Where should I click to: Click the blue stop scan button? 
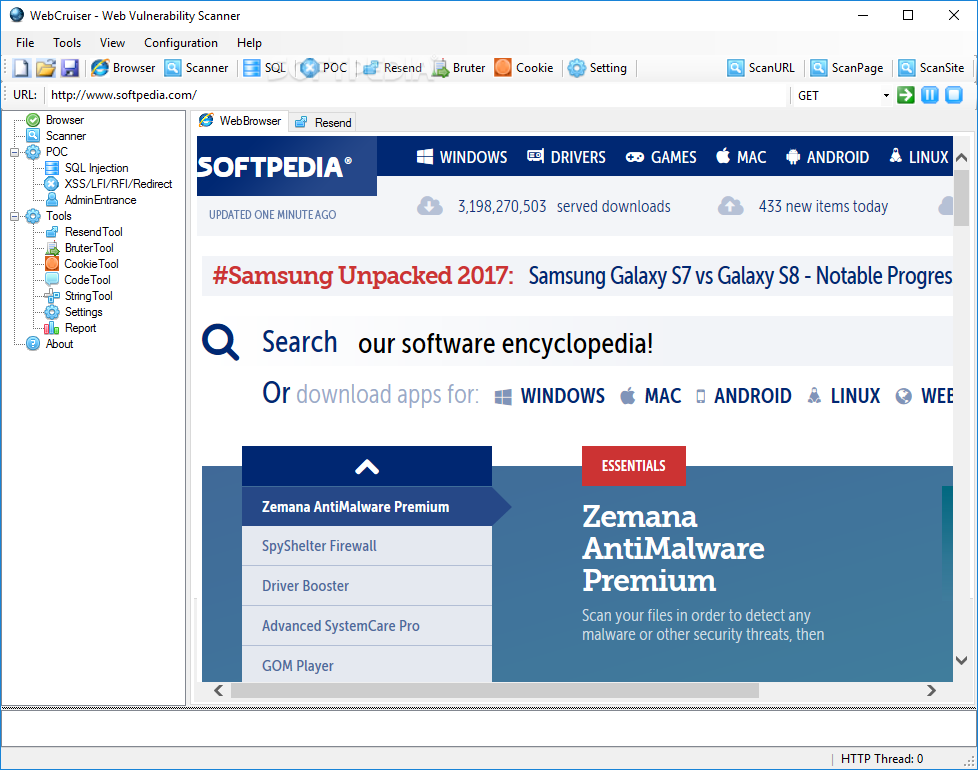point(954,95)
